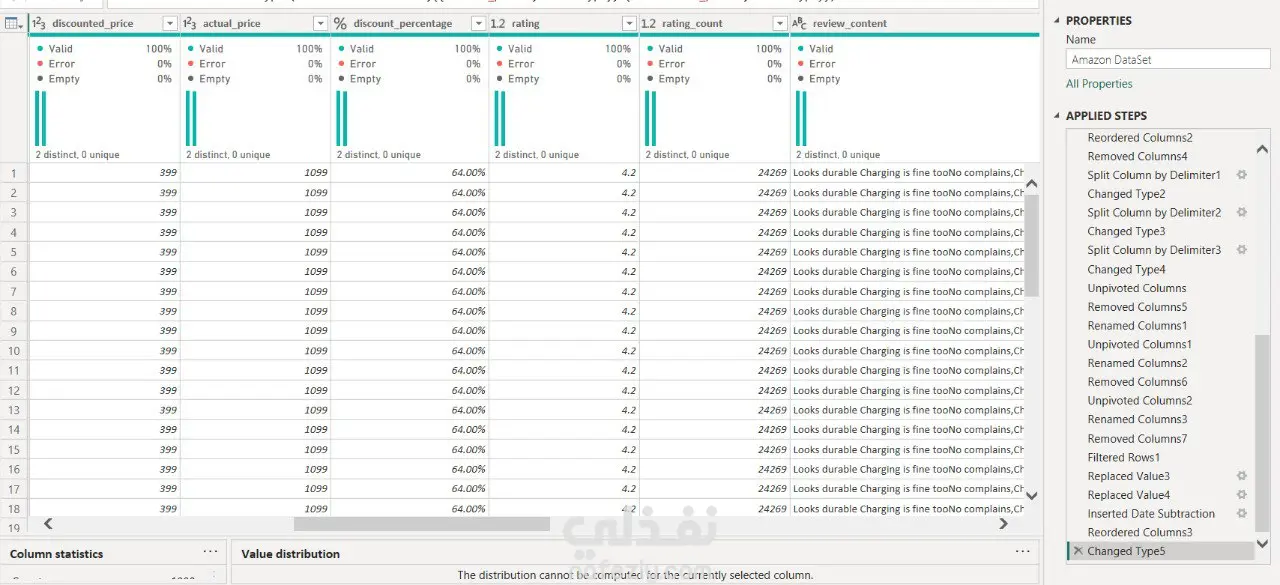This screenshot has height=585, width=1280.
Task: Open filter dropdown for actual_price column
Action: pyautogui.click(x=320, y=23)
